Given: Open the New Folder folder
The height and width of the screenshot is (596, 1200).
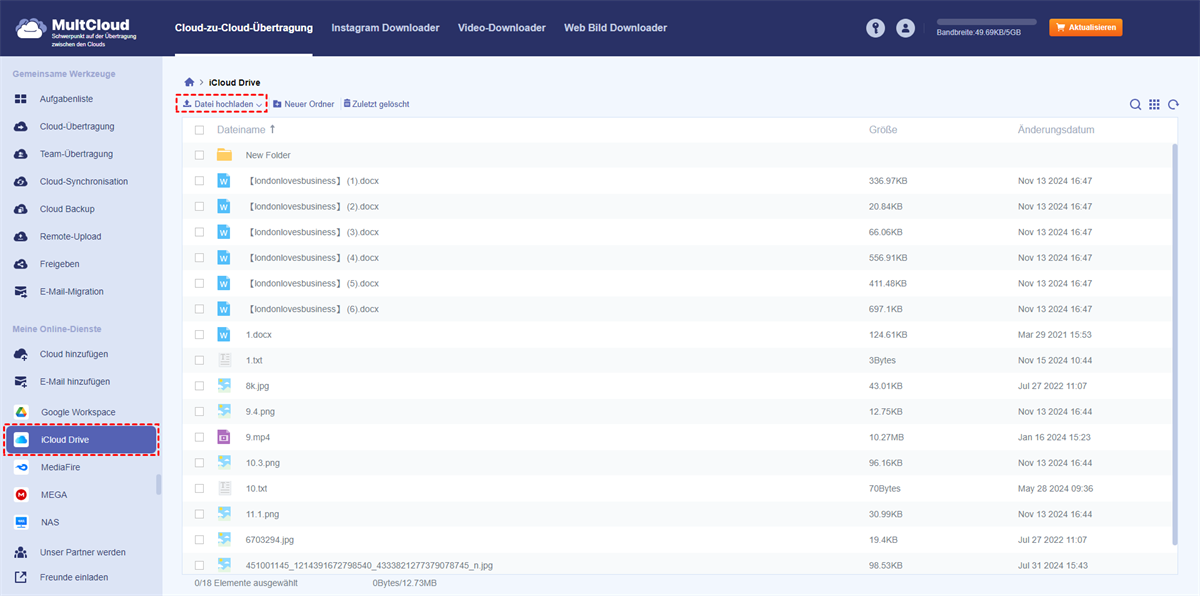Looking at the screenshot, I should tap(268, 155).
